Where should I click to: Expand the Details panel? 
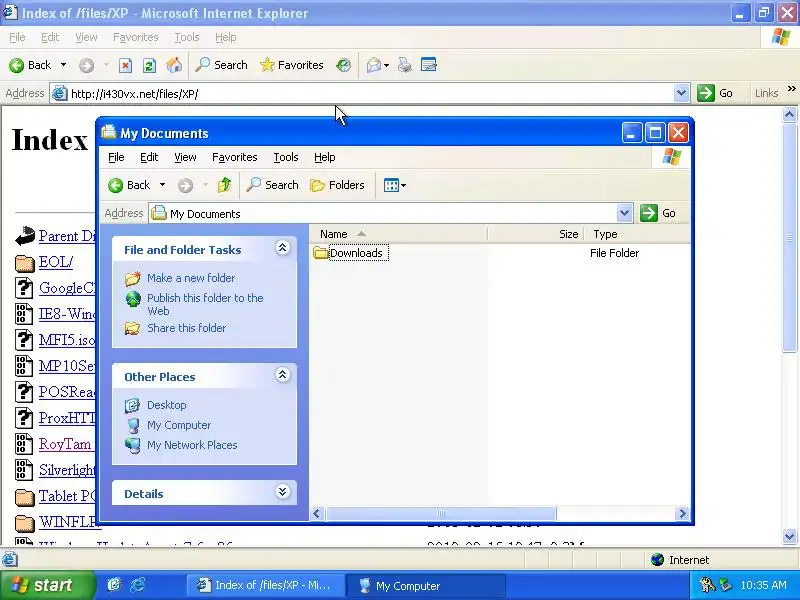coord(283,492)
